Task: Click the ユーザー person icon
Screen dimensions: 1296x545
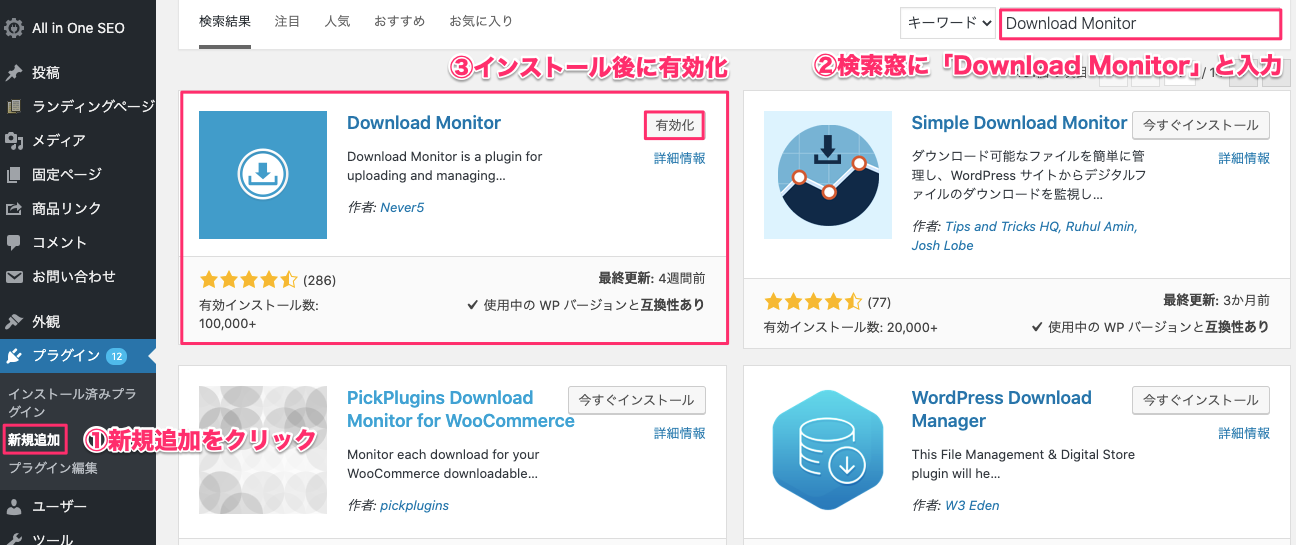Action: 14,506
